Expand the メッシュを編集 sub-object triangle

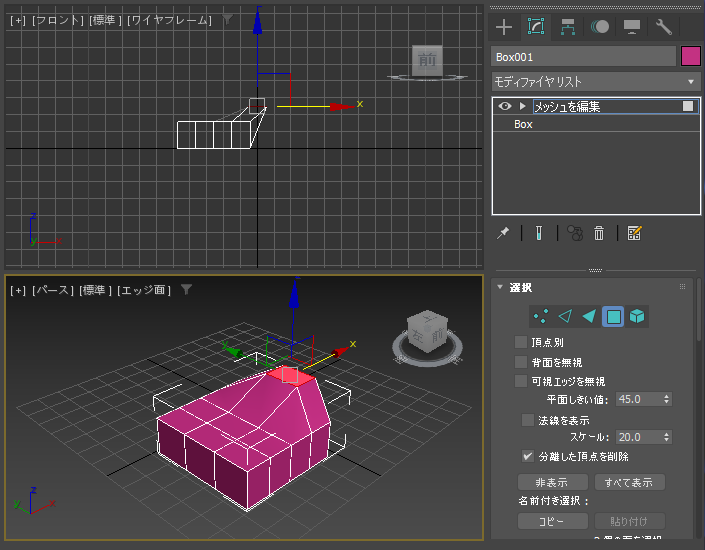(x=522, y=106)
